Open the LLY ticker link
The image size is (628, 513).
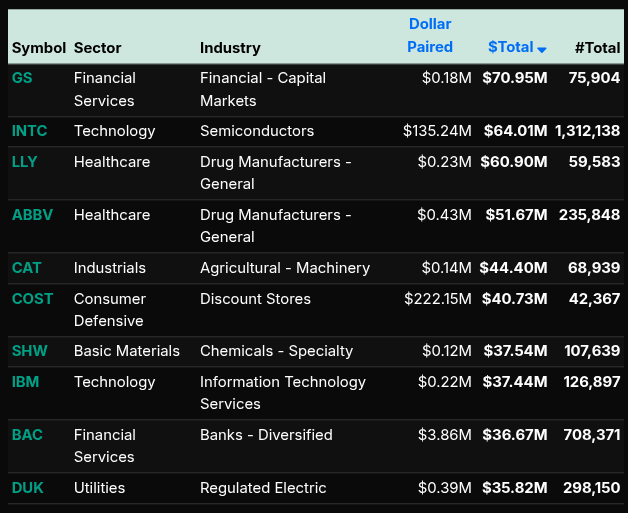pos(25,162)
